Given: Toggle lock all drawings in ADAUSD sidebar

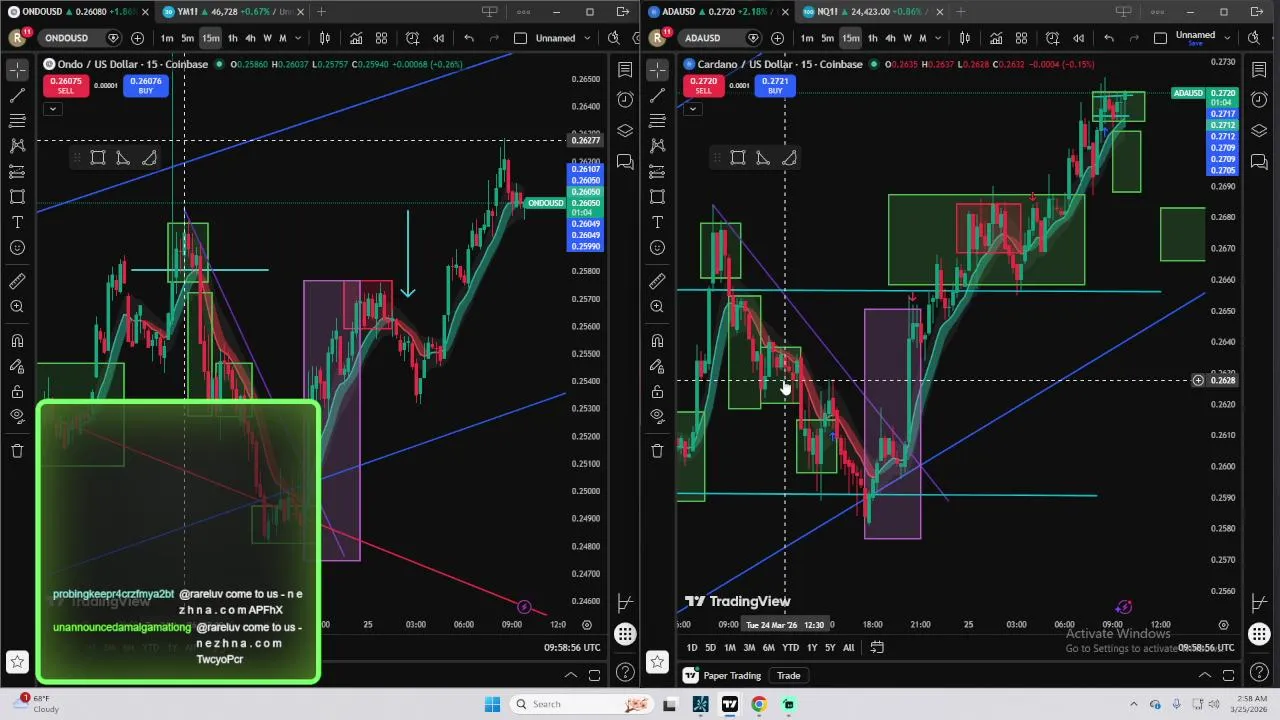Looking at the screenshot, I should [657, 391].
